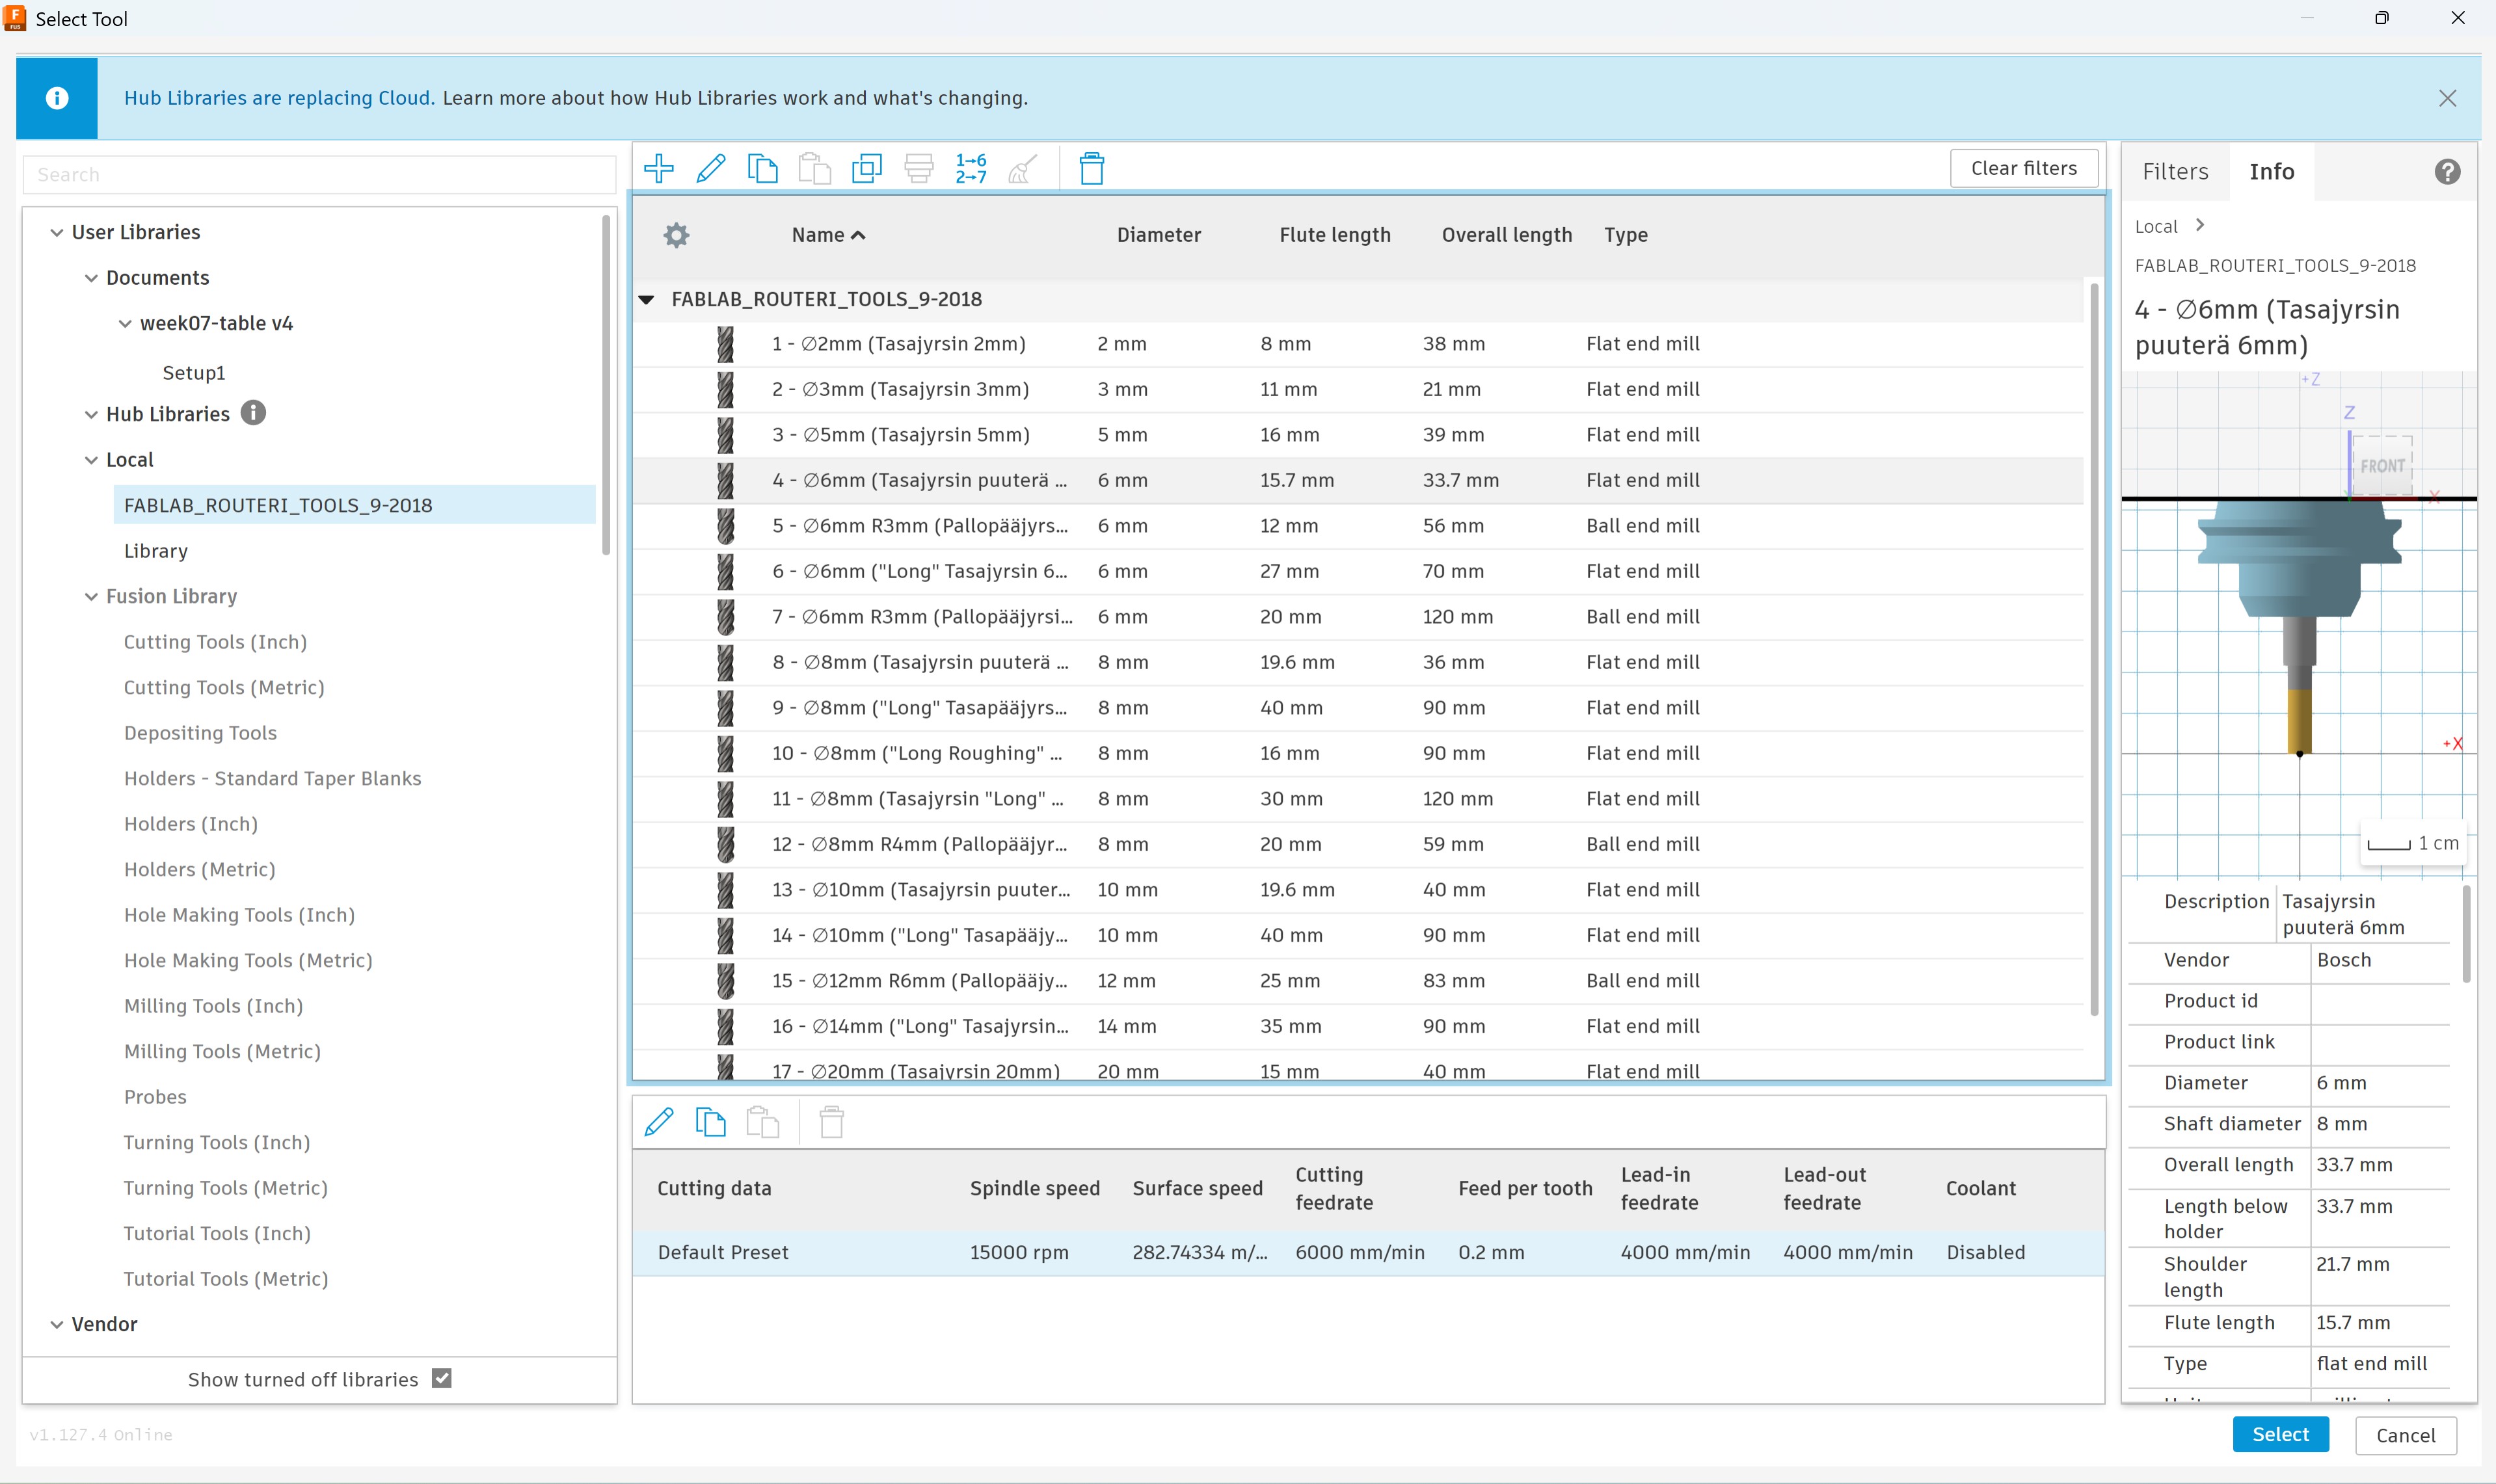2496x1484 pixels.
Task: Click the plus icon to create new tool
Action: click(659, 168)
